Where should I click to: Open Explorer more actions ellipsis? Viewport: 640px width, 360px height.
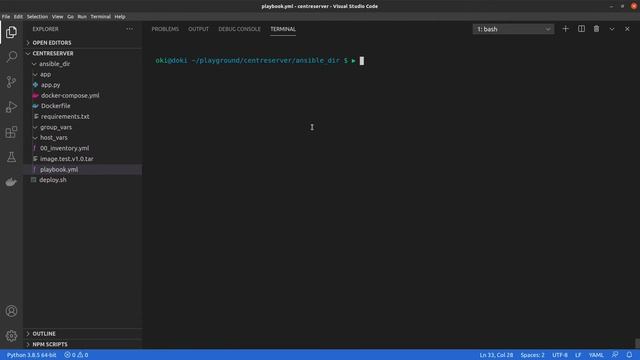[x=129, y=29]
